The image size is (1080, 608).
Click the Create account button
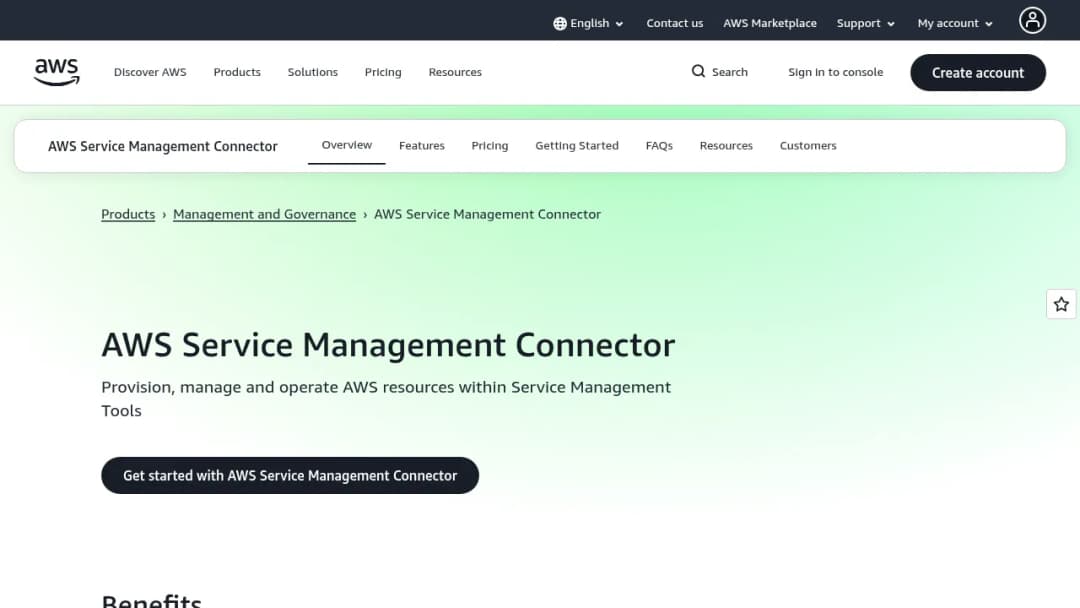click(x=977, y=72)
